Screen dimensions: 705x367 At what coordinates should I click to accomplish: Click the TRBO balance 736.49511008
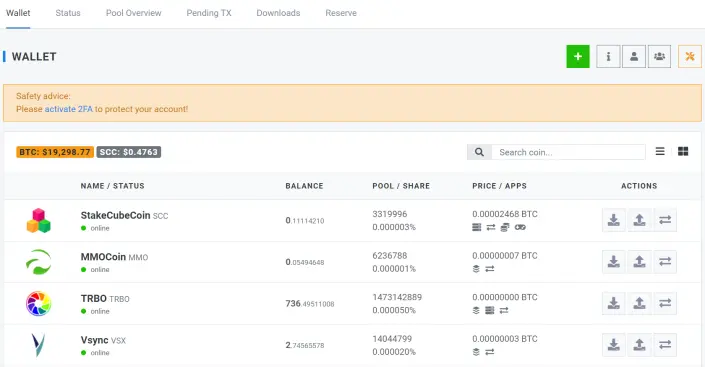(x=310, y=304)
